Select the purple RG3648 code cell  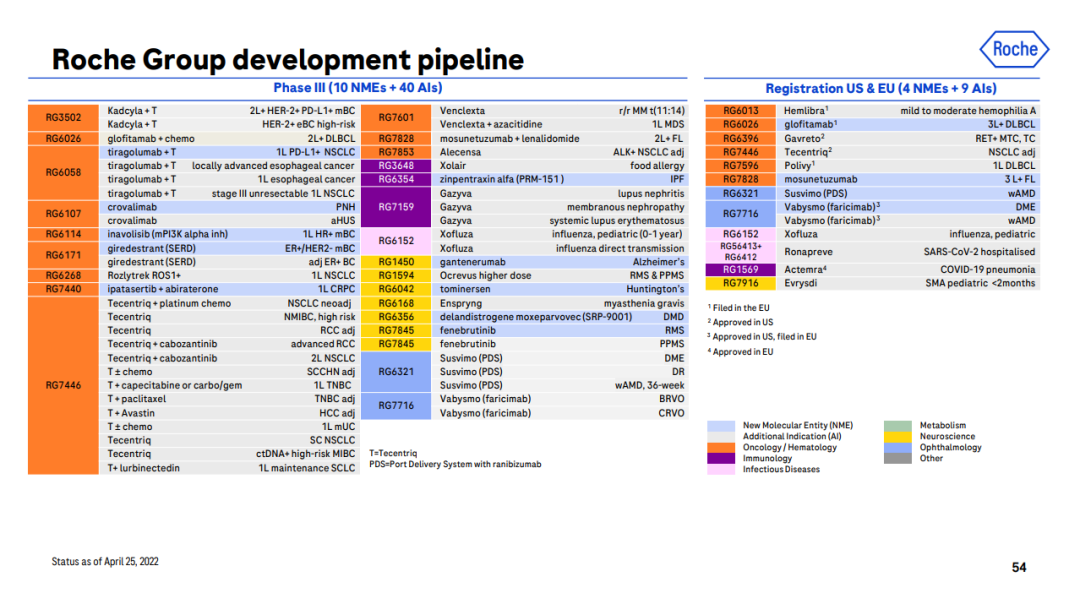(396, 166)
